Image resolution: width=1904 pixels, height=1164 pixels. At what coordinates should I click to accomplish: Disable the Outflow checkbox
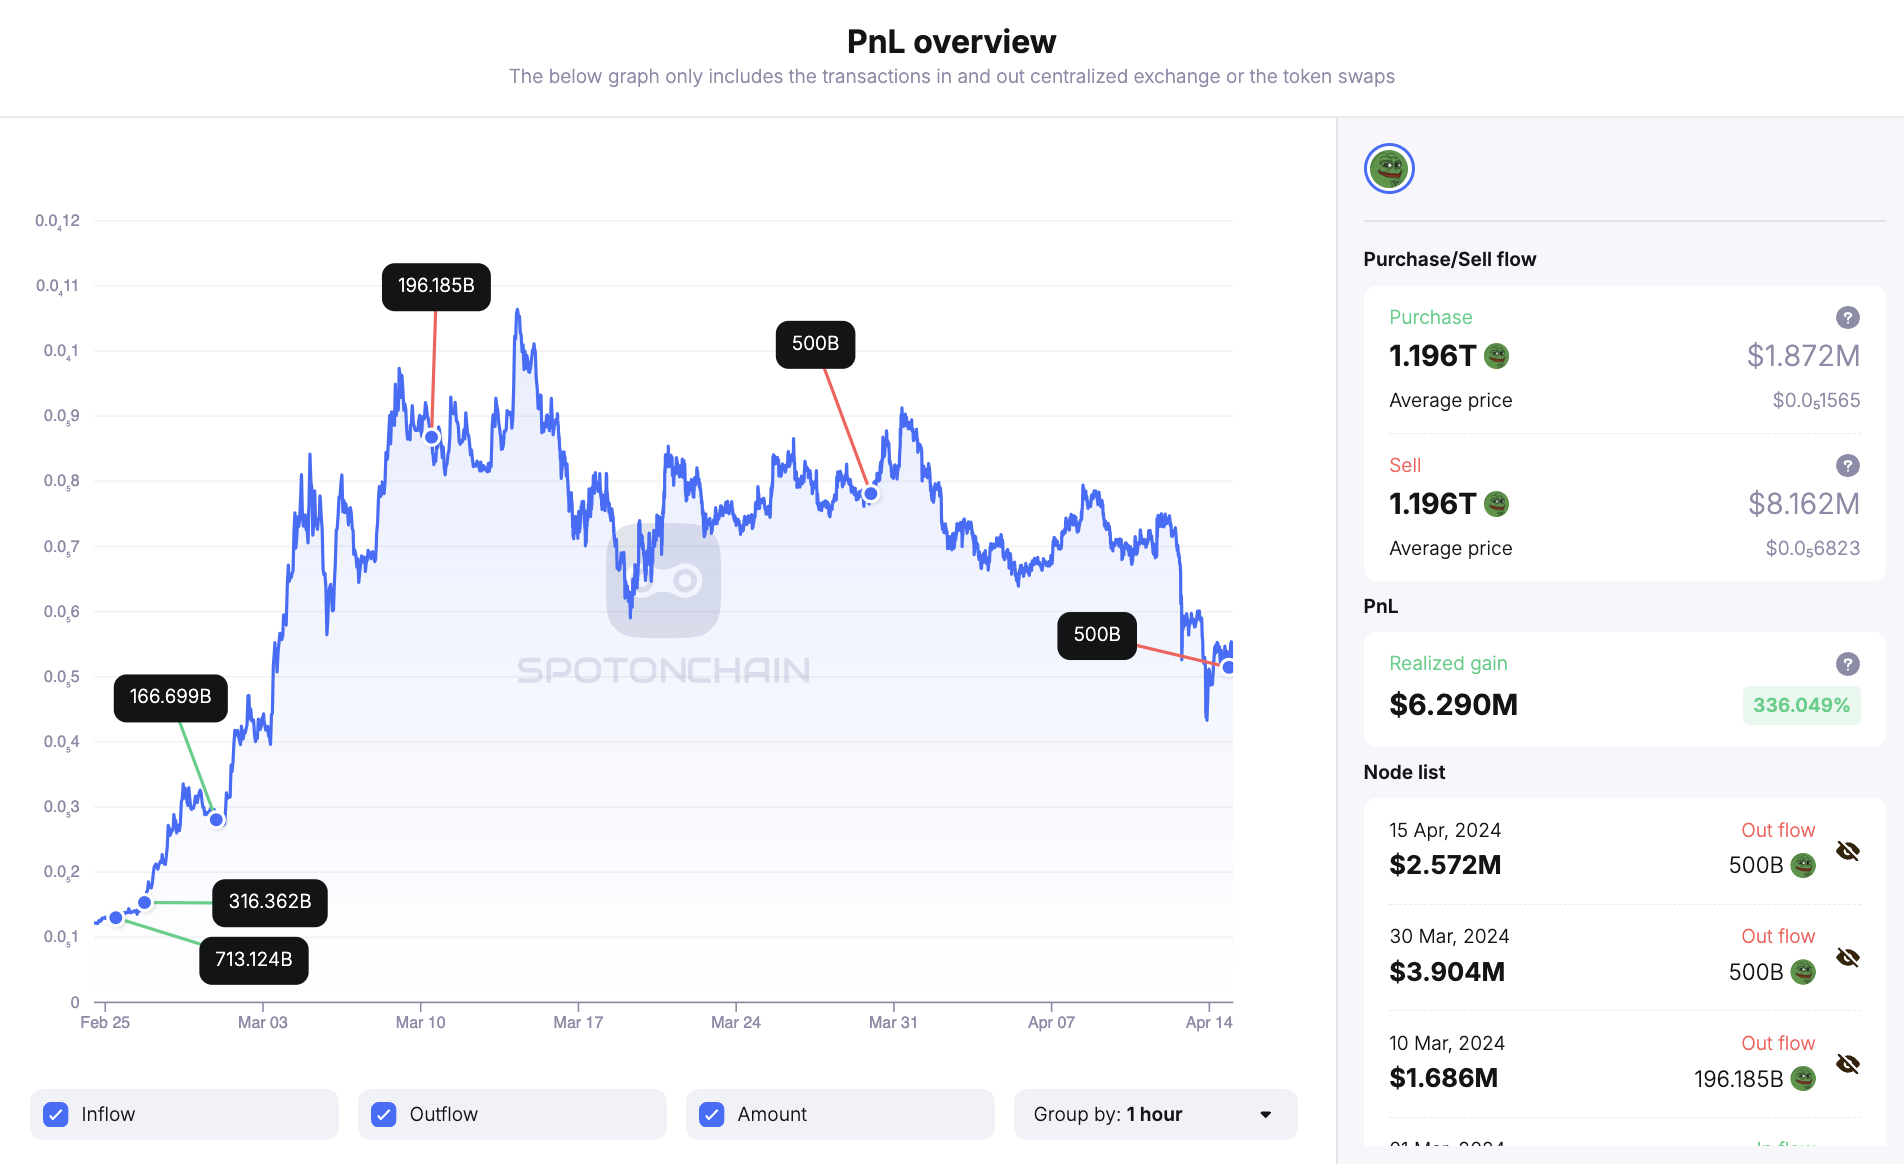point(384,1113)
